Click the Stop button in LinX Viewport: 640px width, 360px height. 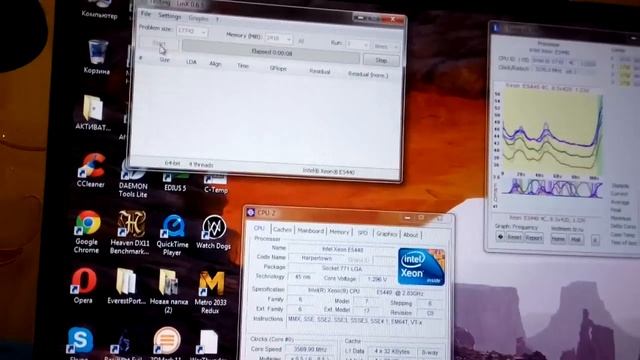pos(381,60)
